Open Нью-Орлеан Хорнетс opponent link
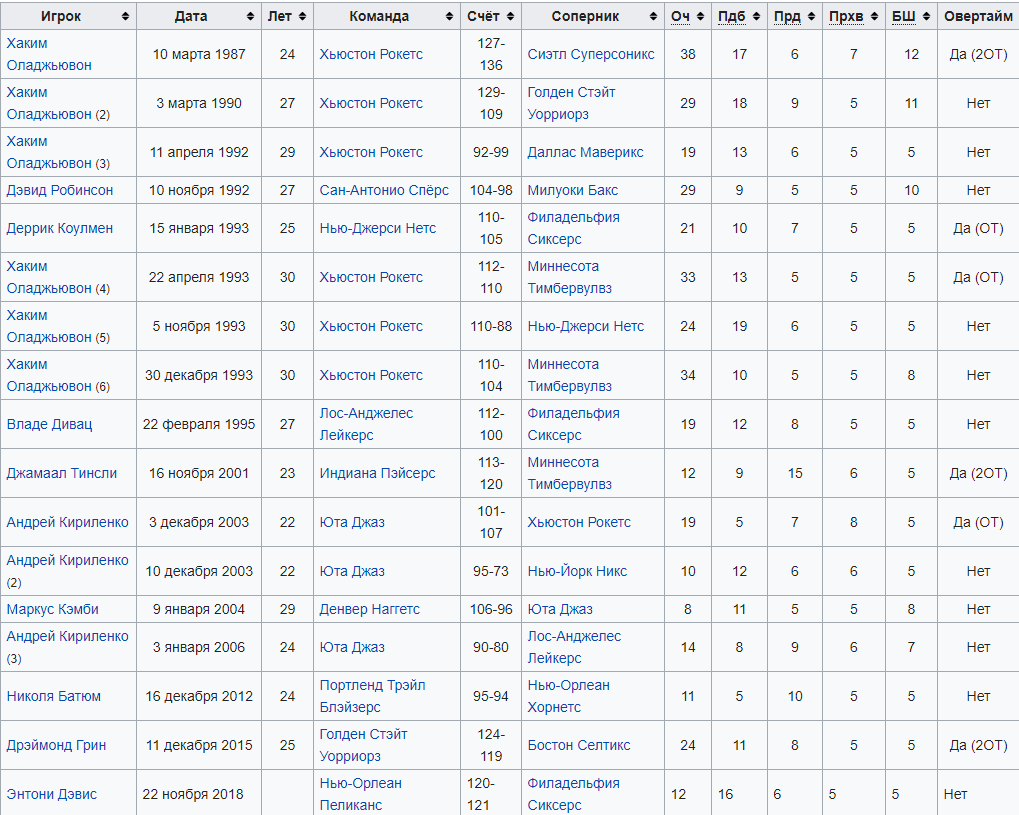 pyautogui.click(x=569, y=696)
